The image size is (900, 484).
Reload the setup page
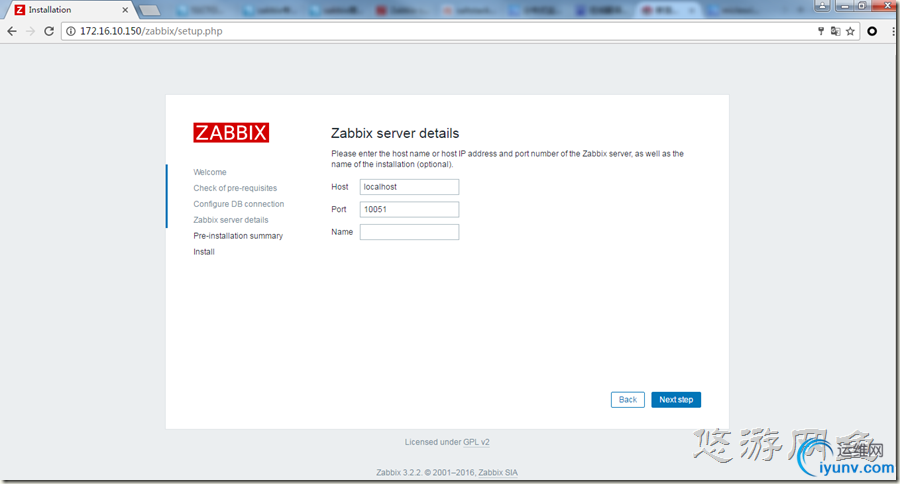click(x=49, y=31)
